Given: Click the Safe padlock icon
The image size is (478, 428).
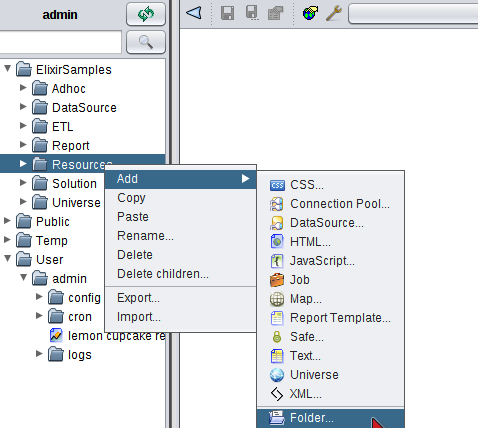Looking at the screenshot, I should pos(277,337).
